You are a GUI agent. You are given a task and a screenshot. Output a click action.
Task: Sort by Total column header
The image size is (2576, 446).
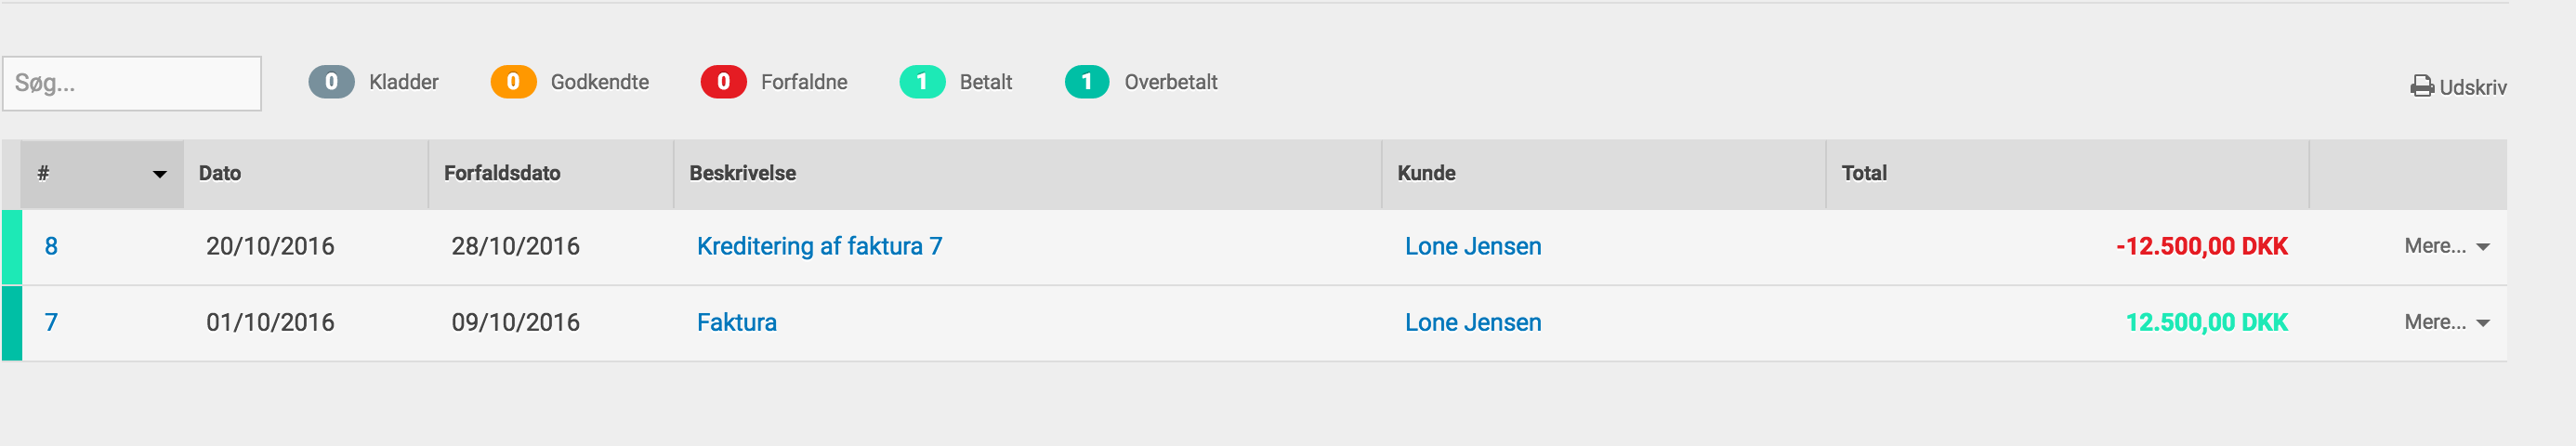(1864, 173)
